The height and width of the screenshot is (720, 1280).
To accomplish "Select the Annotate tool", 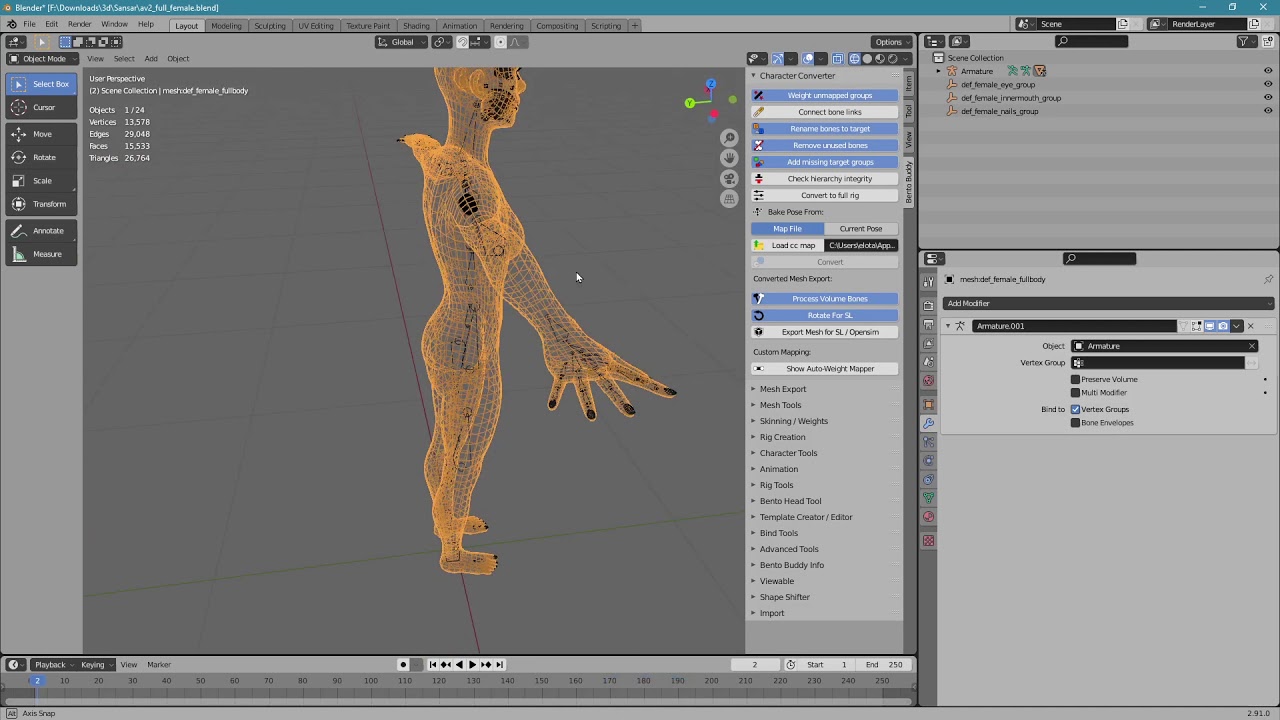I will [42, 231].
